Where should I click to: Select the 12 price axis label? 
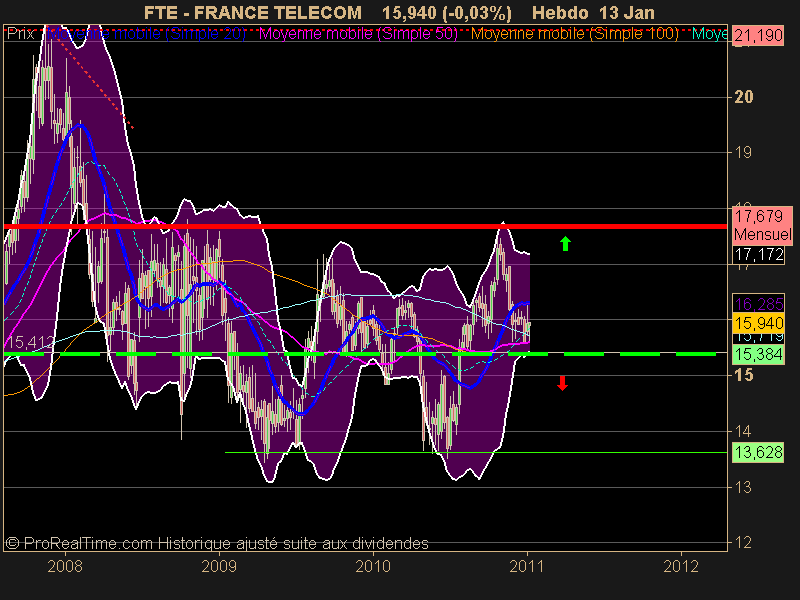[x=743, y=542]
